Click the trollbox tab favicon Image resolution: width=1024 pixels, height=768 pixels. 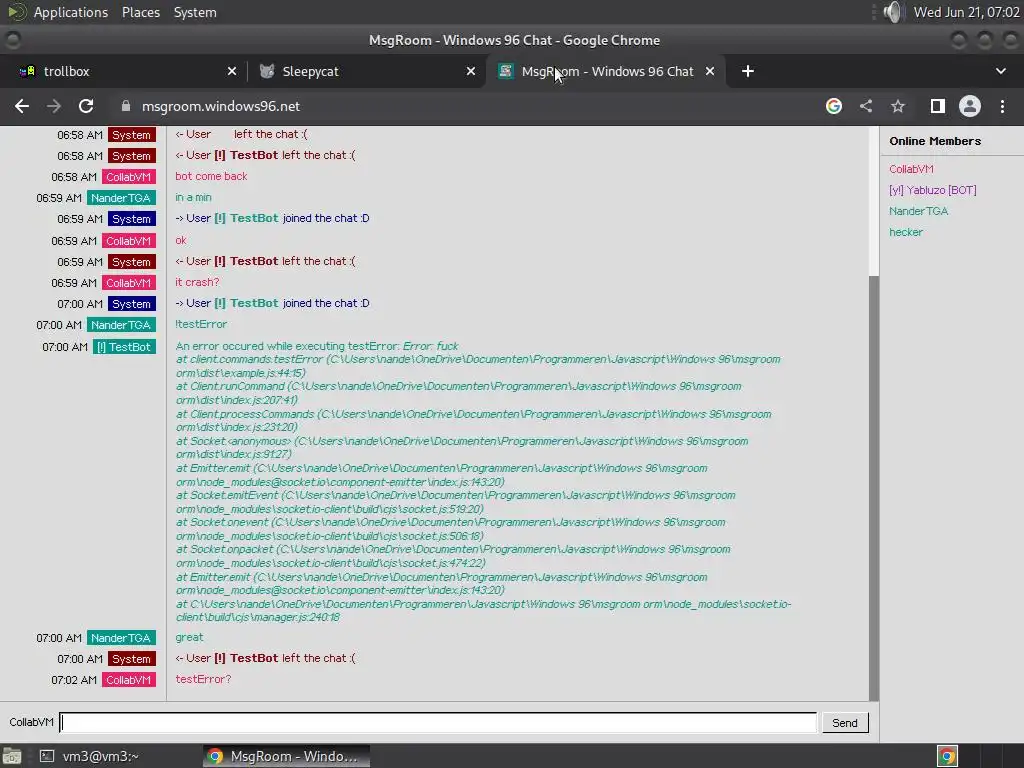pyautogui.click(x=27, y=71)
